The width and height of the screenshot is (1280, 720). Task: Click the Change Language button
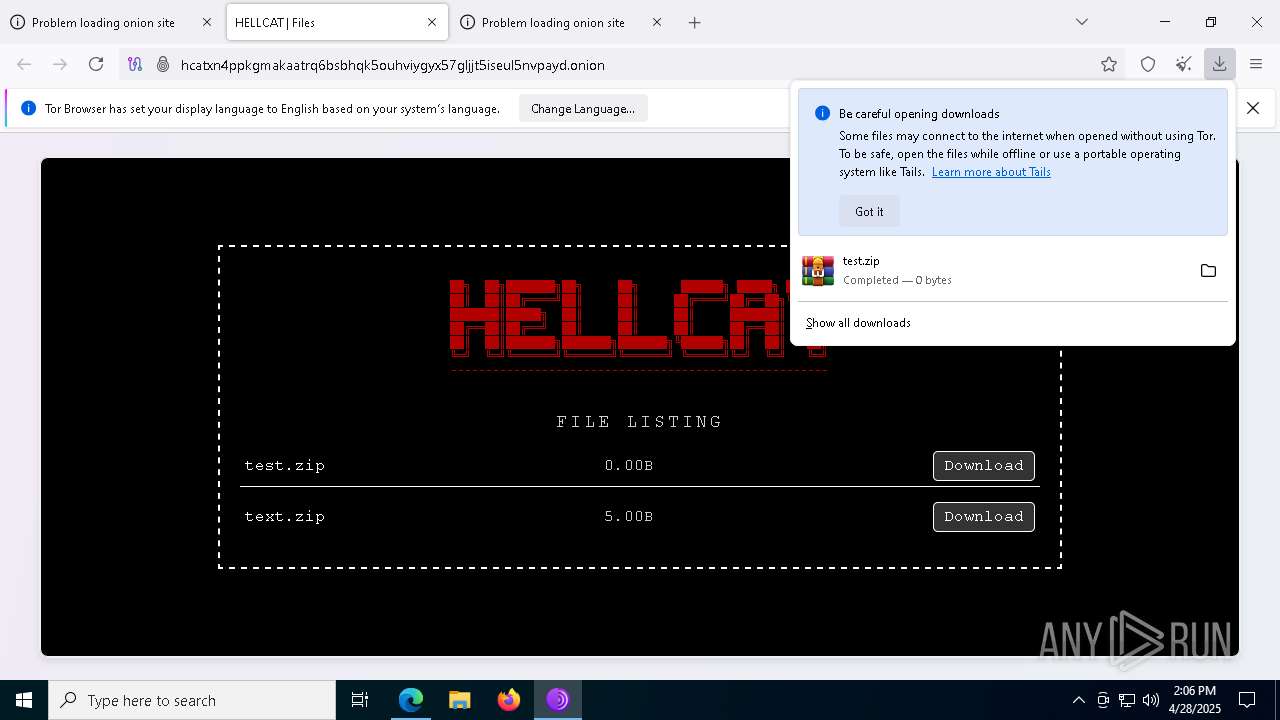583,109
